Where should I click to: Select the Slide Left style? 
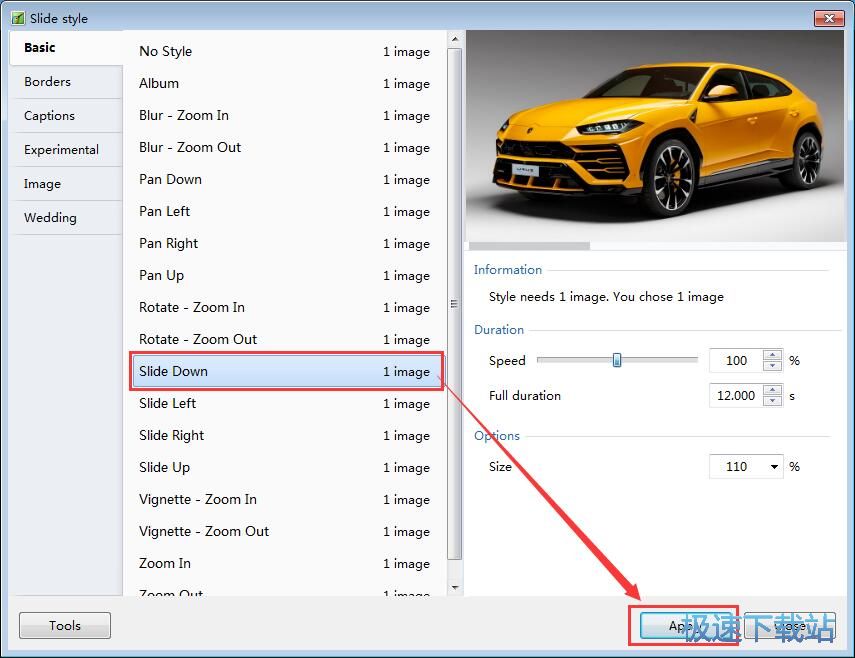(x=287, y=403)
